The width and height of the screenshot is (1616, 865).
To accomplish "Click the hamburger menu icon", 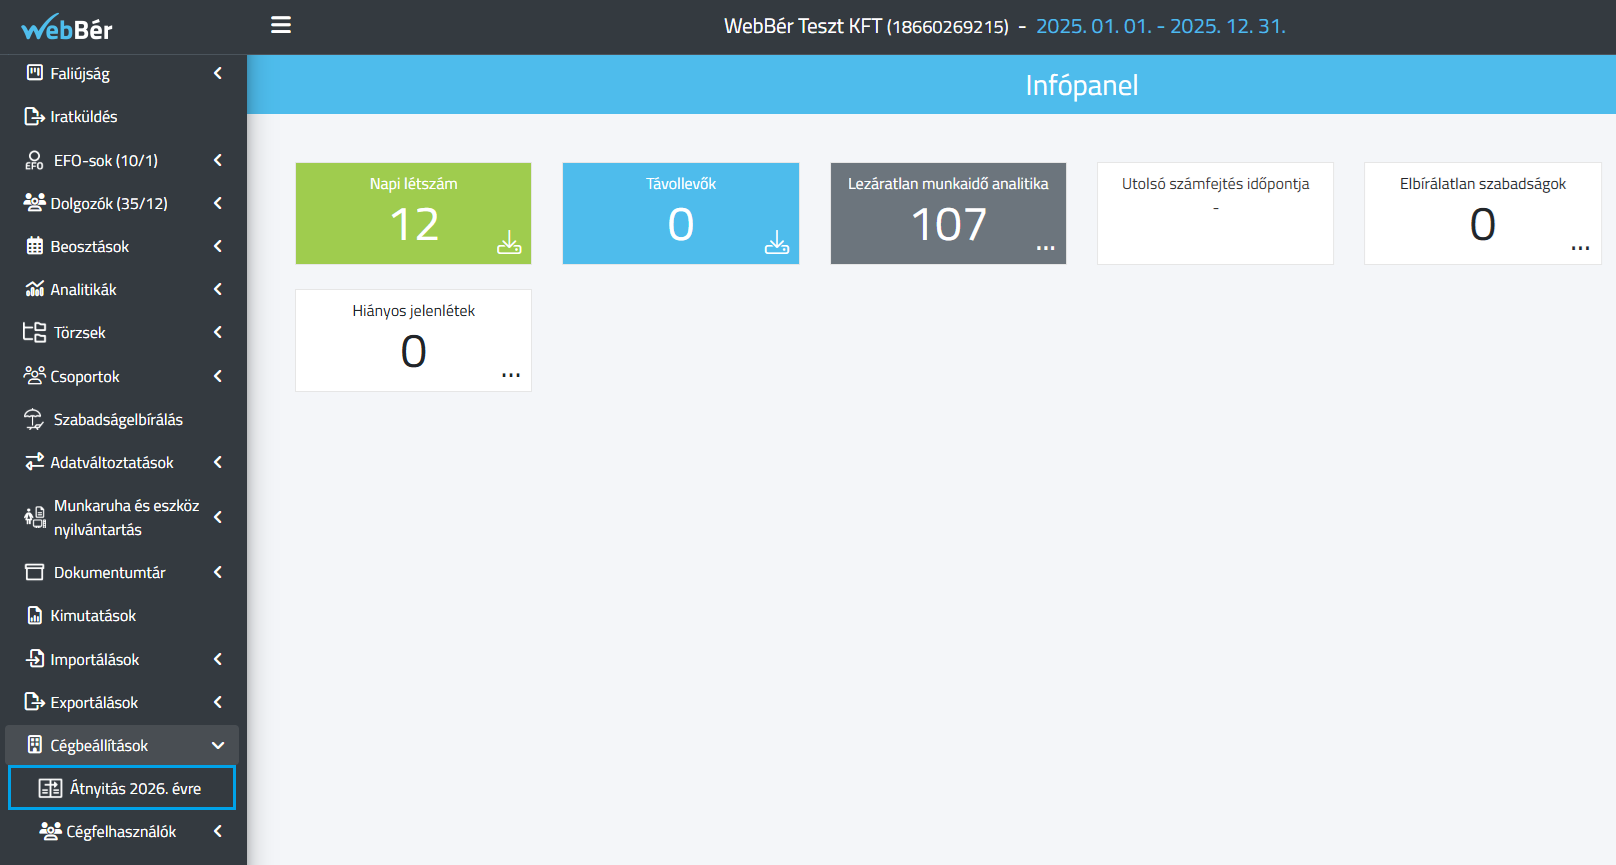I will coord(281,25).
